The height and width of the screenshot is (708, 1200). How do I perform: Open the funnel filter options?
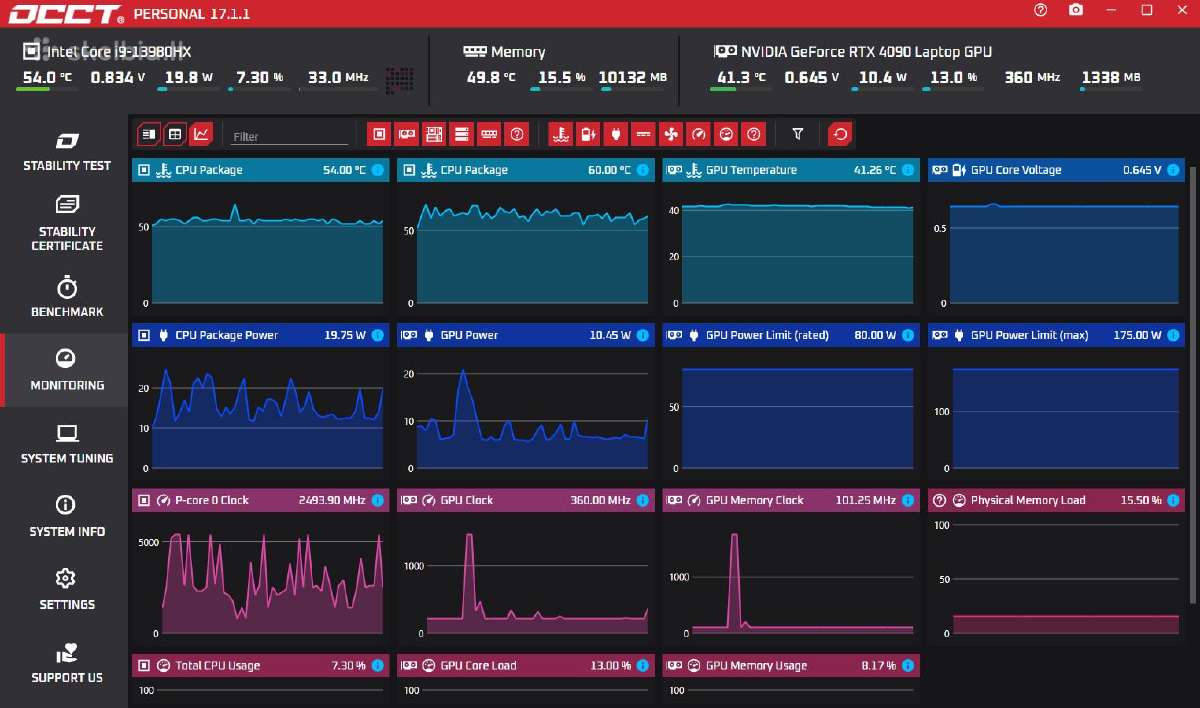pyautogui.click(x=797, y=134)
